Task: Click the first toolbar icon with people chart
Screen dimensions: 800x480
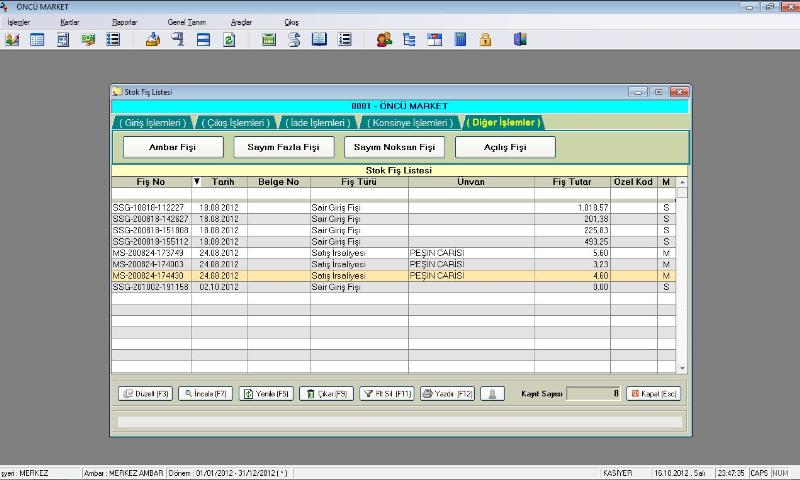Action: (12, 40)
